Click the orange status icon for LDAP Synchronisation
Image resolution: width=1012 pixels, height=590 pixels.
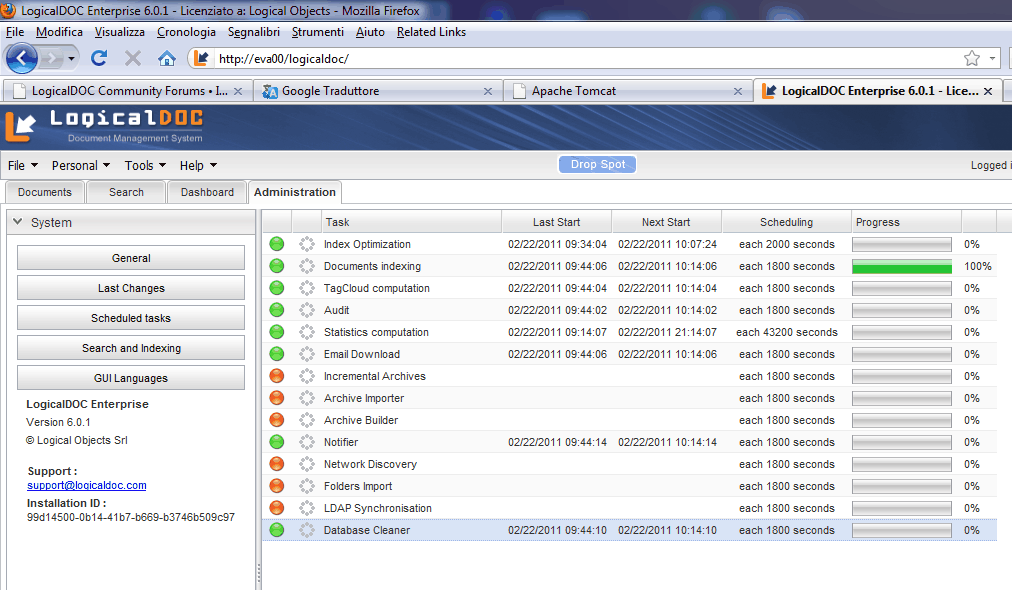(276, 507)
